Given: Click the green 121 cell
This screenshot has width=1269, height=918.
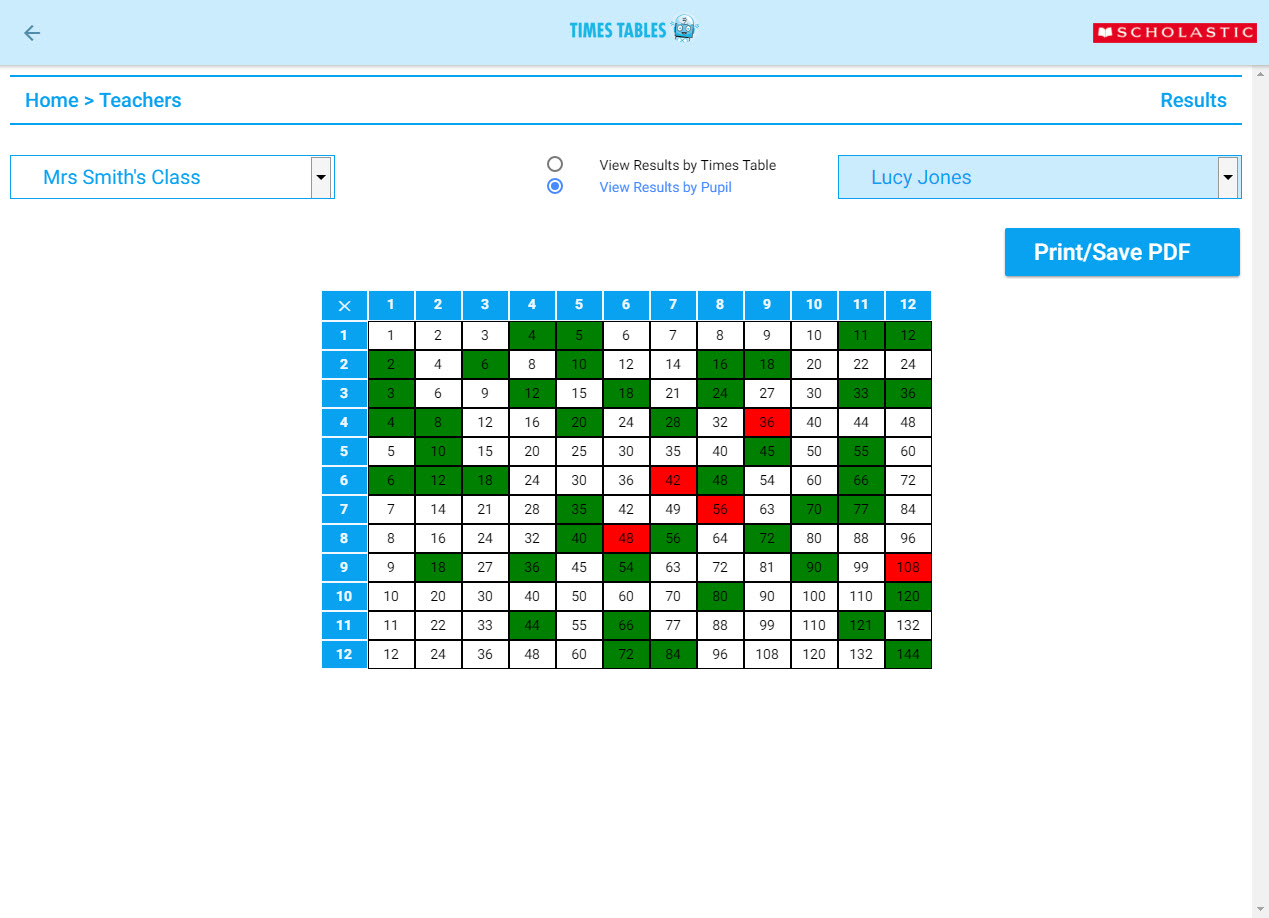Looking at the screenshot, I should (861, 626).
